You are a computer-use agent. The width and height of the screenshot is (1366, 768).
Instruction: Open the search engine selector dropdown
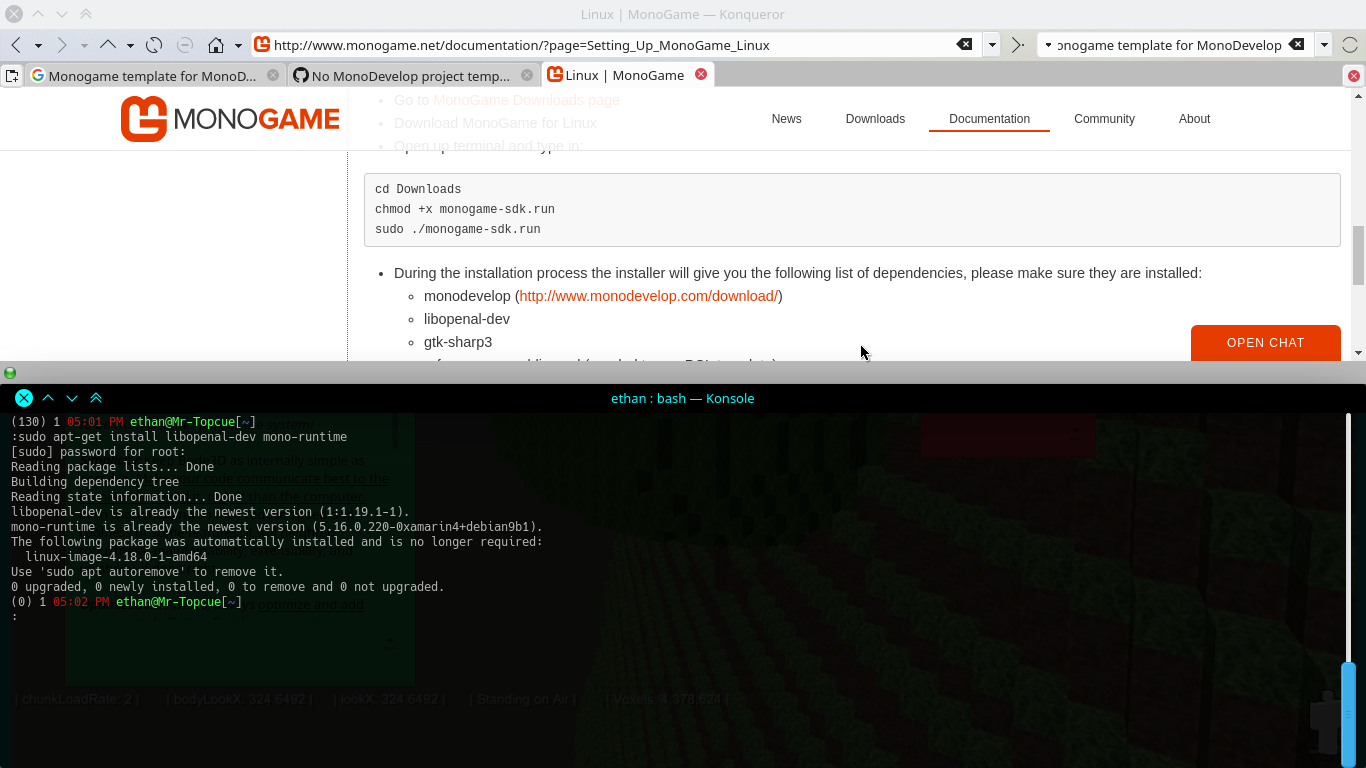pyautogui.click(x=1048, y=45)
